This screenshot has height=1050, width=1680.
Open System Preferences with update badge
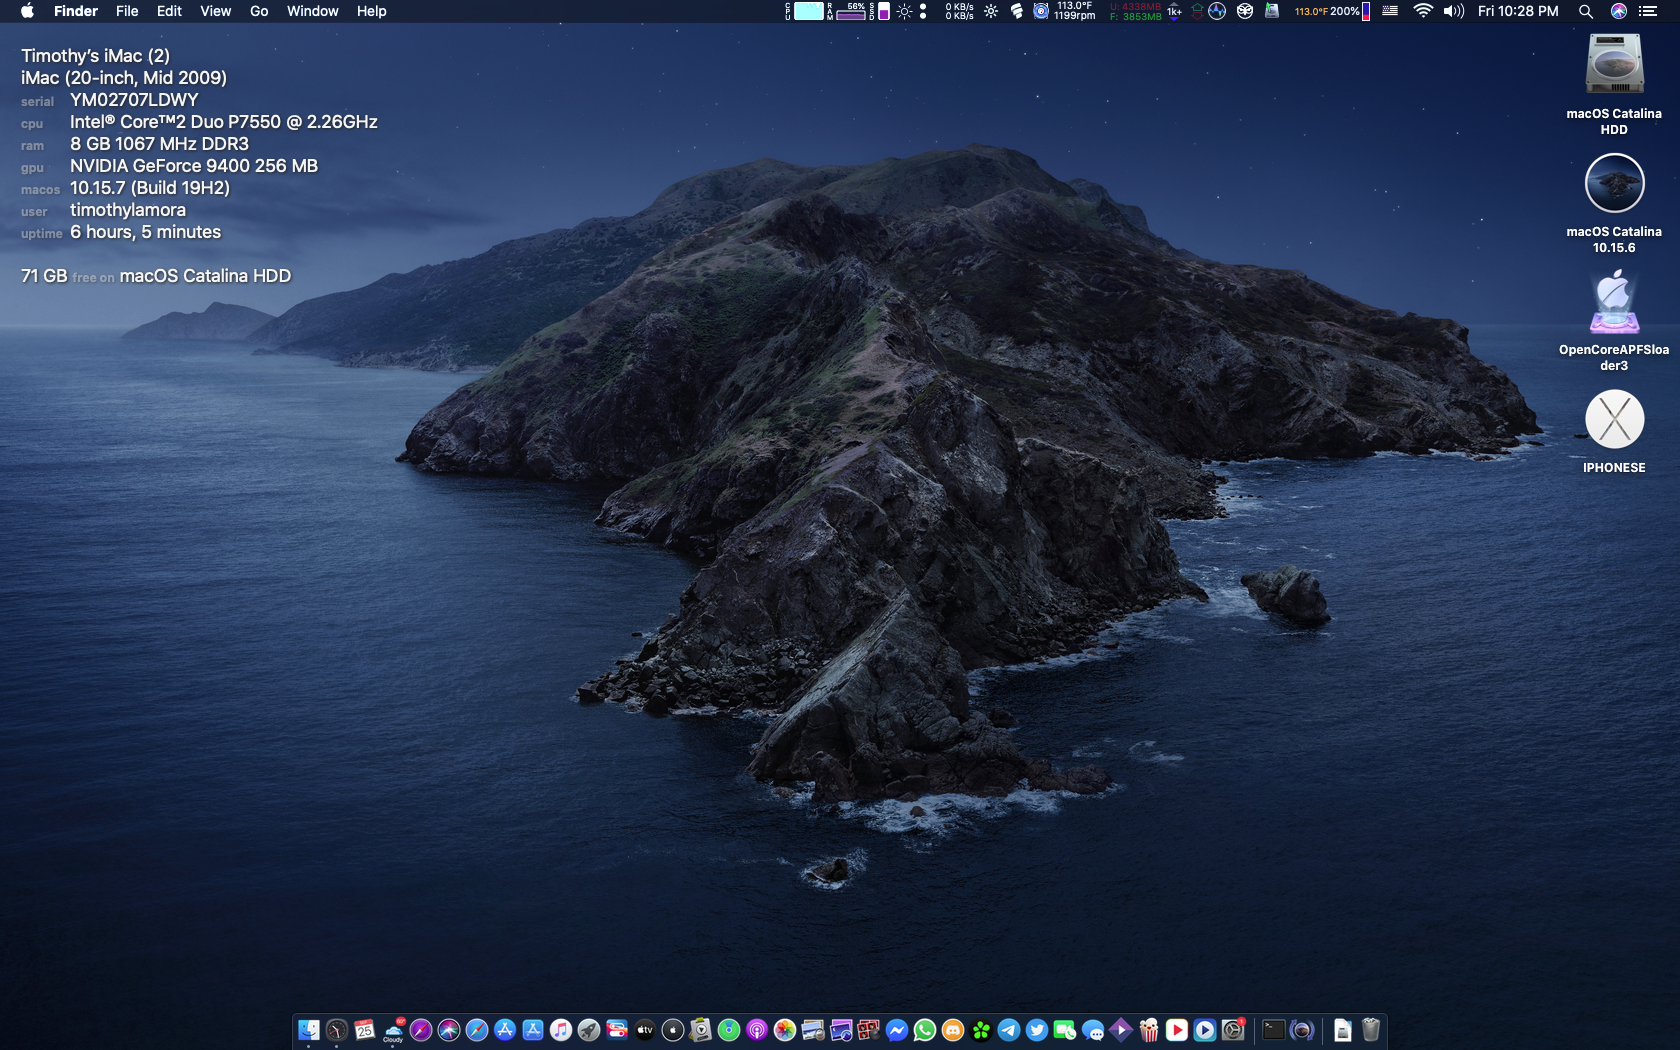[1233, 1030]
